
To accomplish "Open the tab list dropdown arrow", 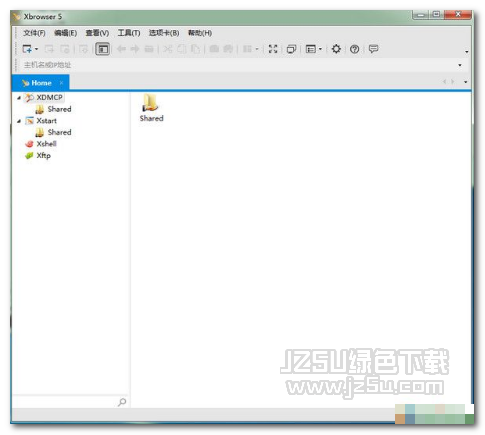I will click(x=466, y=82).
